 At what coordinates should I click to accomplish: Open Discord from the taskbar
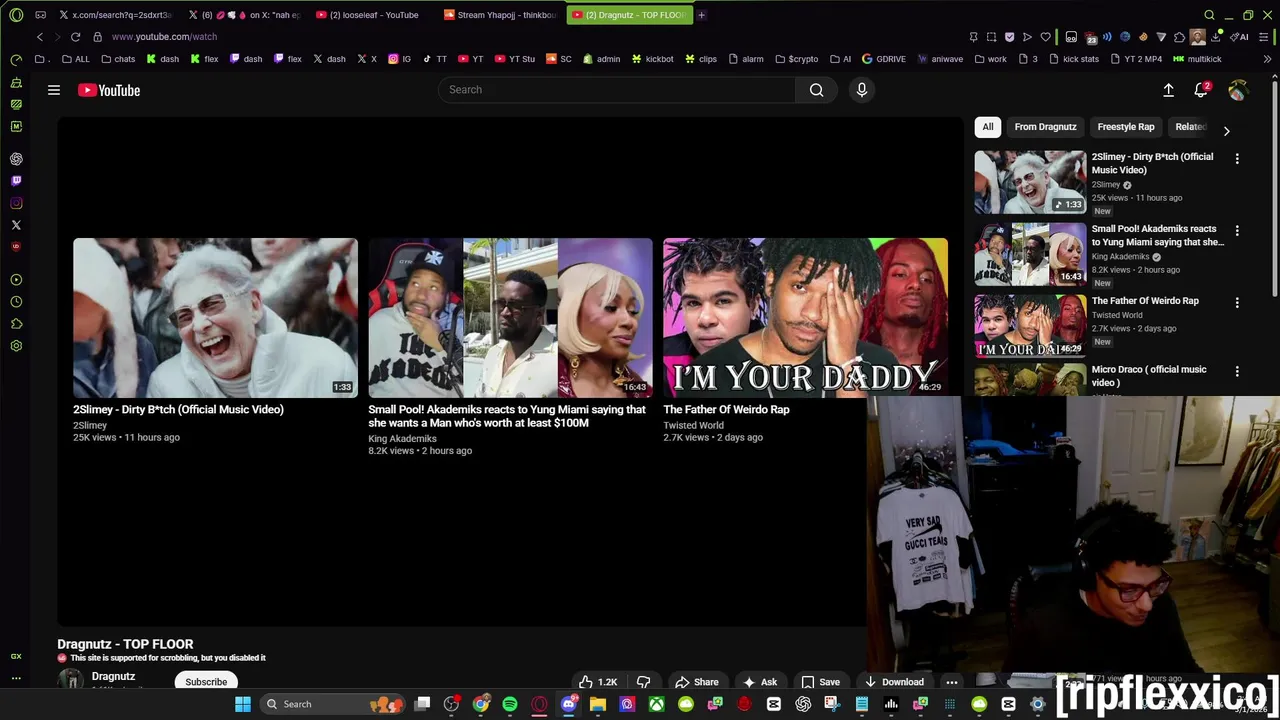pyautogui.click(x=569, y=704)
